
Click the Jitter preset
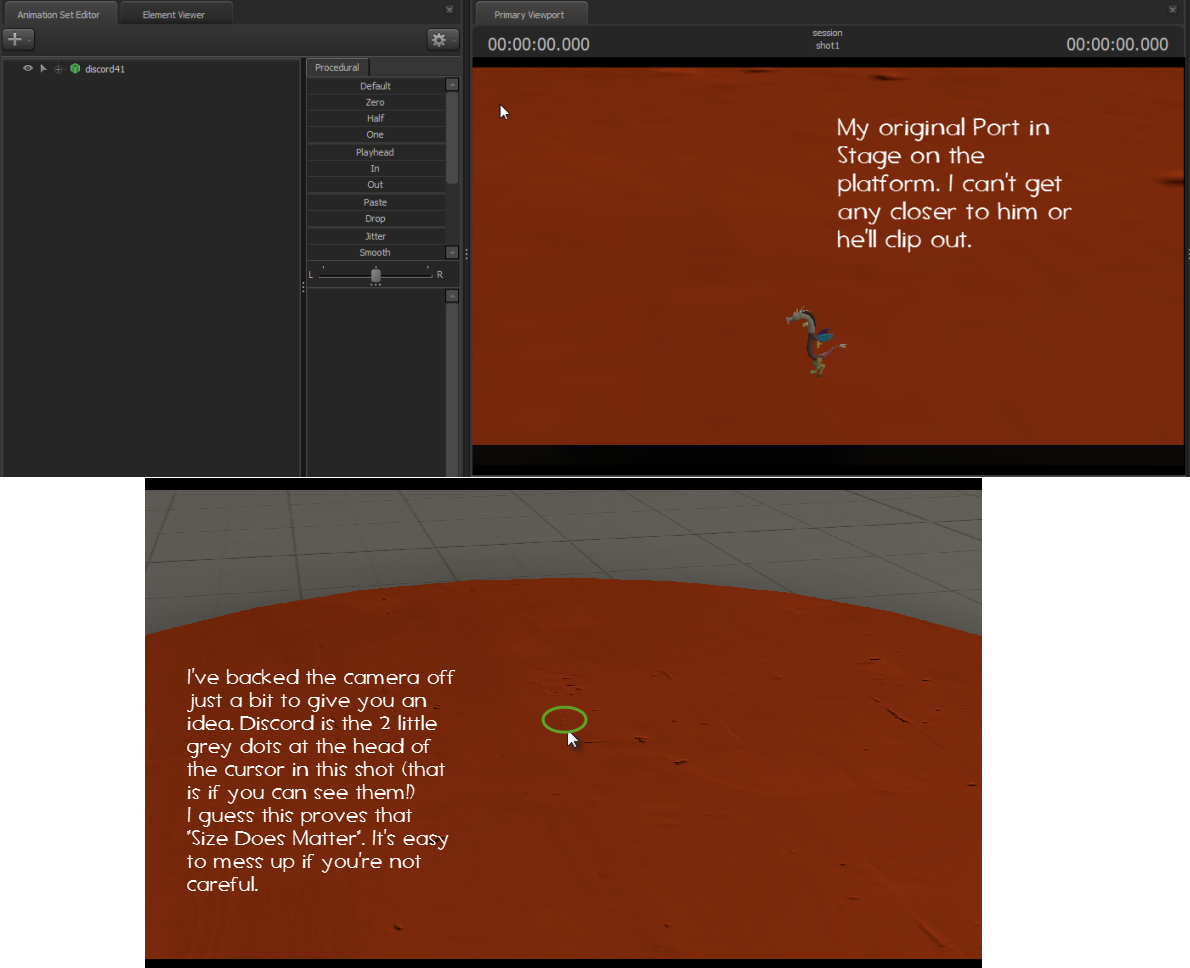pyautogui.click(x=376, y=236)
